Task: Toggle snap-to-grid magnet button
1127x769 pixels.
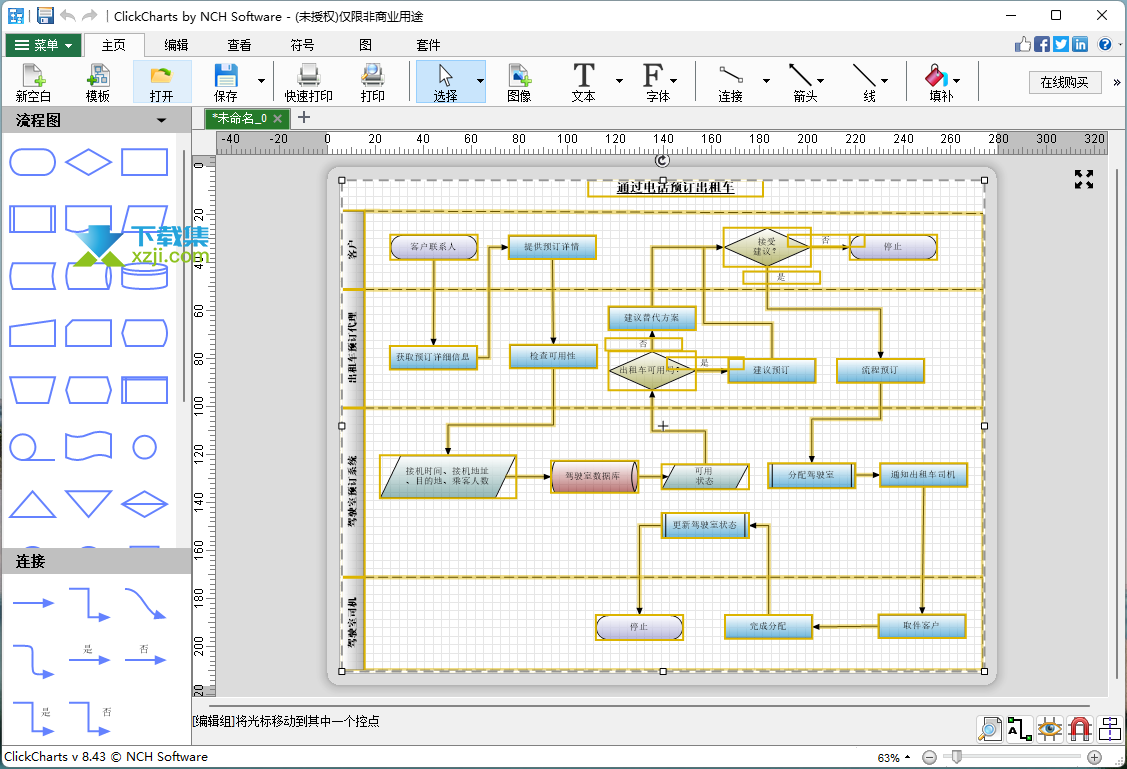Action: pyautogui.click(x=1080, y=729)
